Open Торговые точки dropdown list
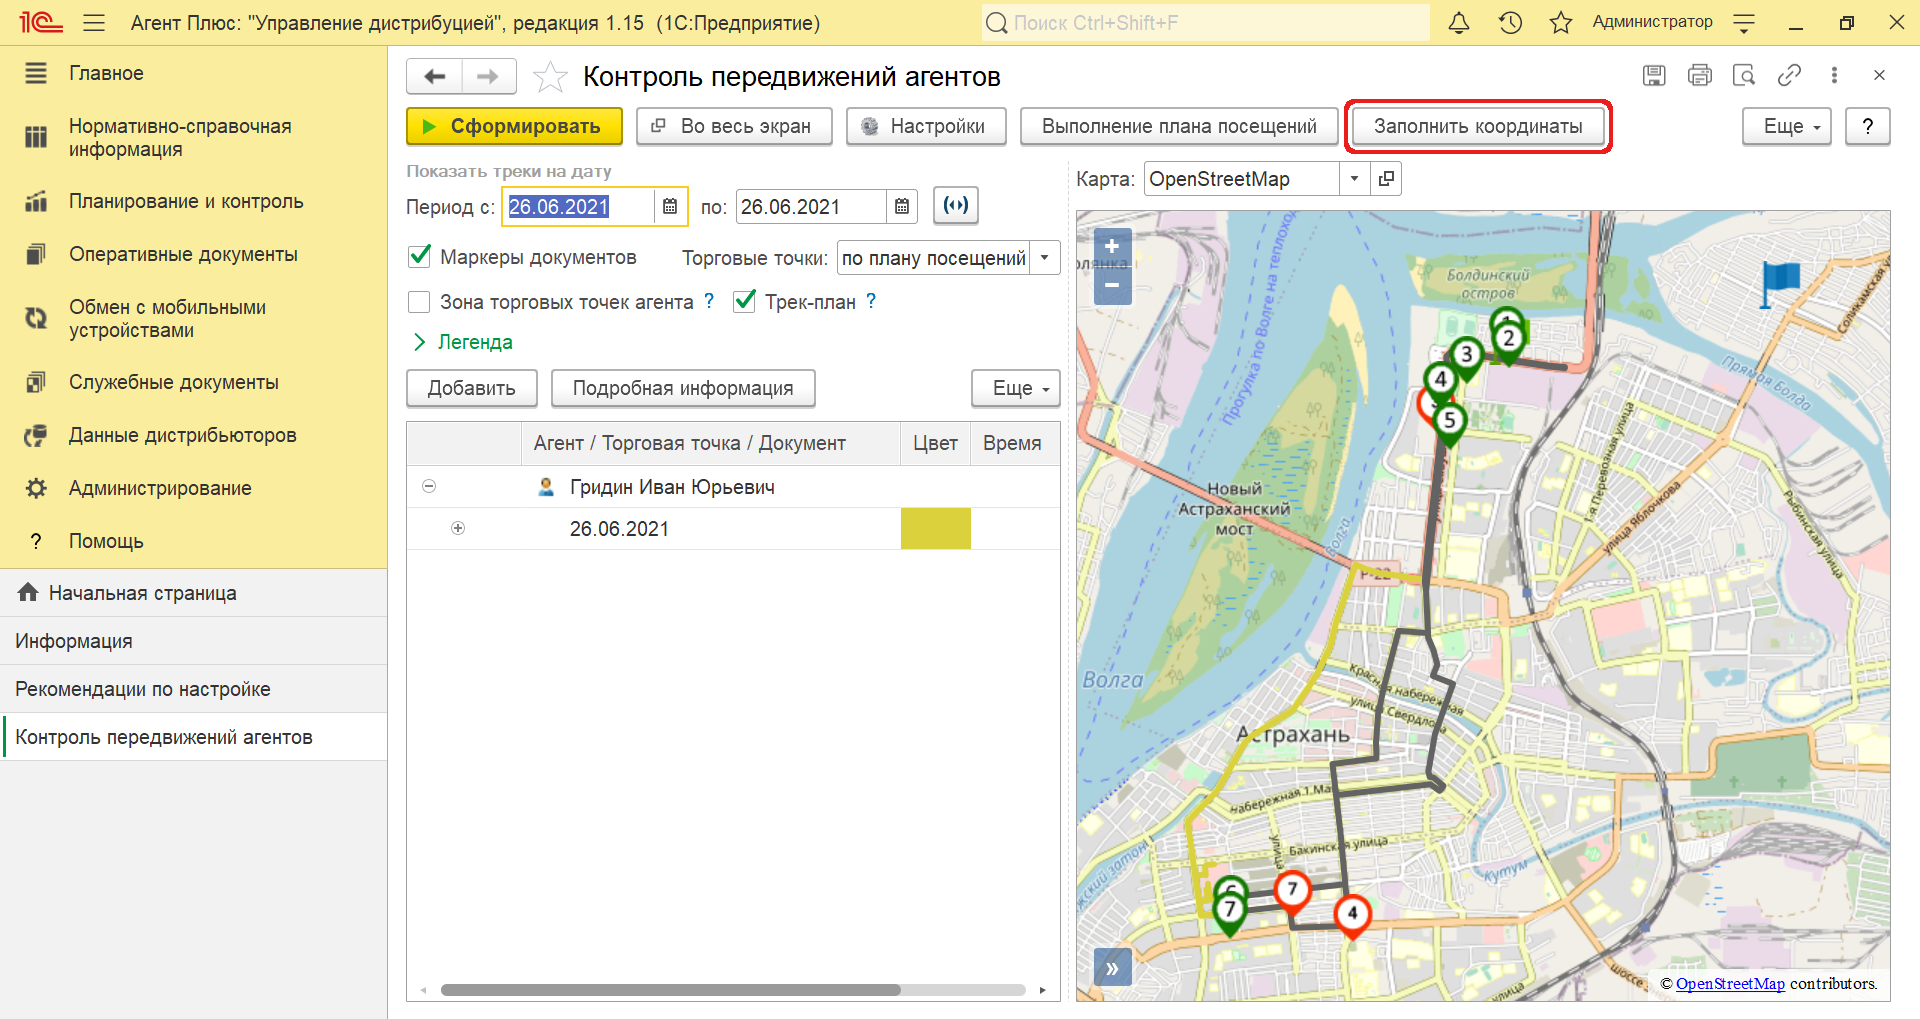The height and width of the screenshot is (1019, 1920). [1045, 257]
